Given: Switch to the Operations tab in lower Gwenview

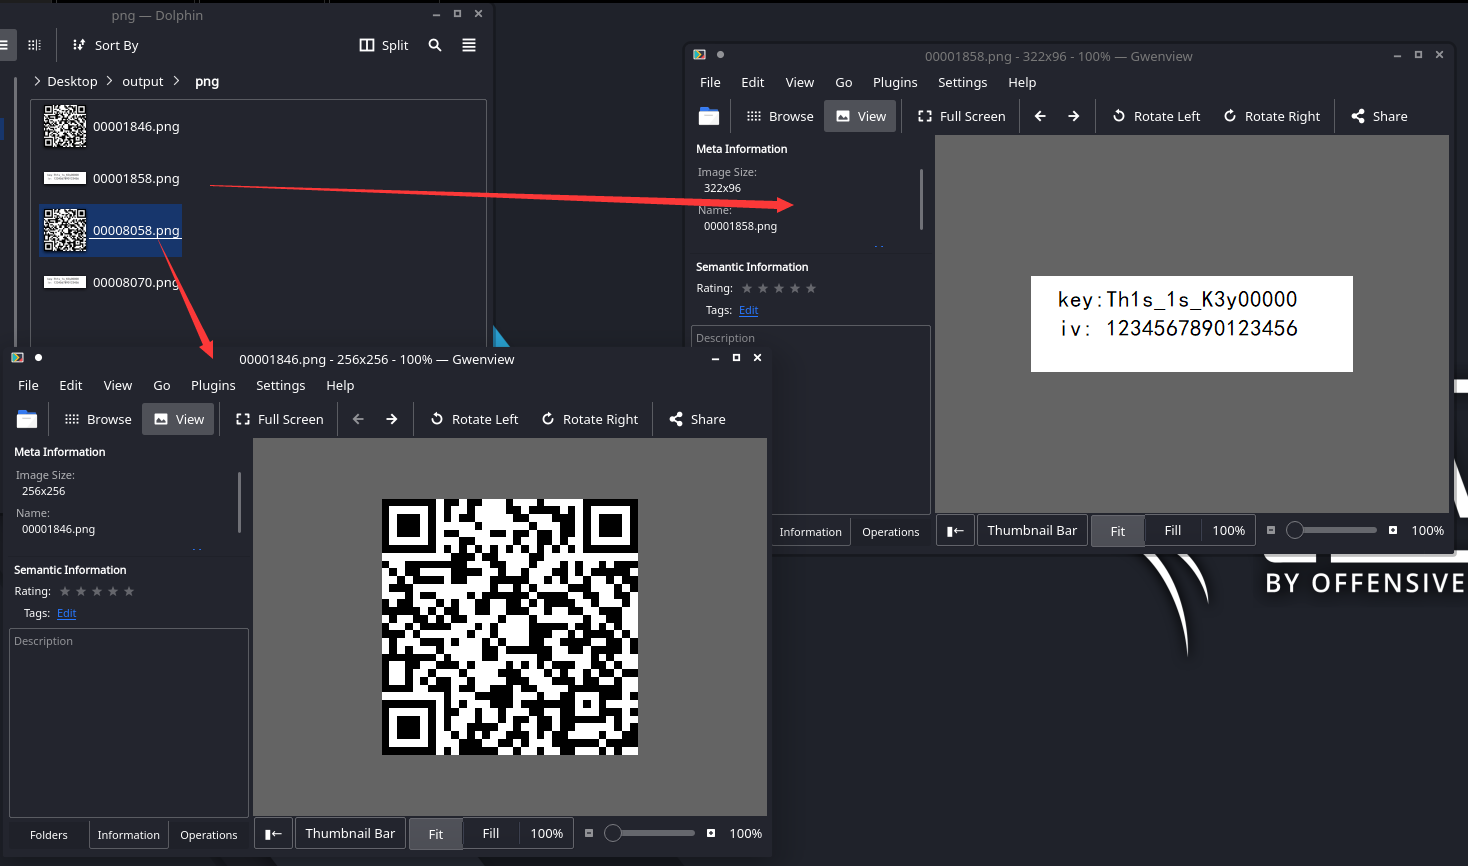Looking at the screenshot, I should [x=208, y=834].
